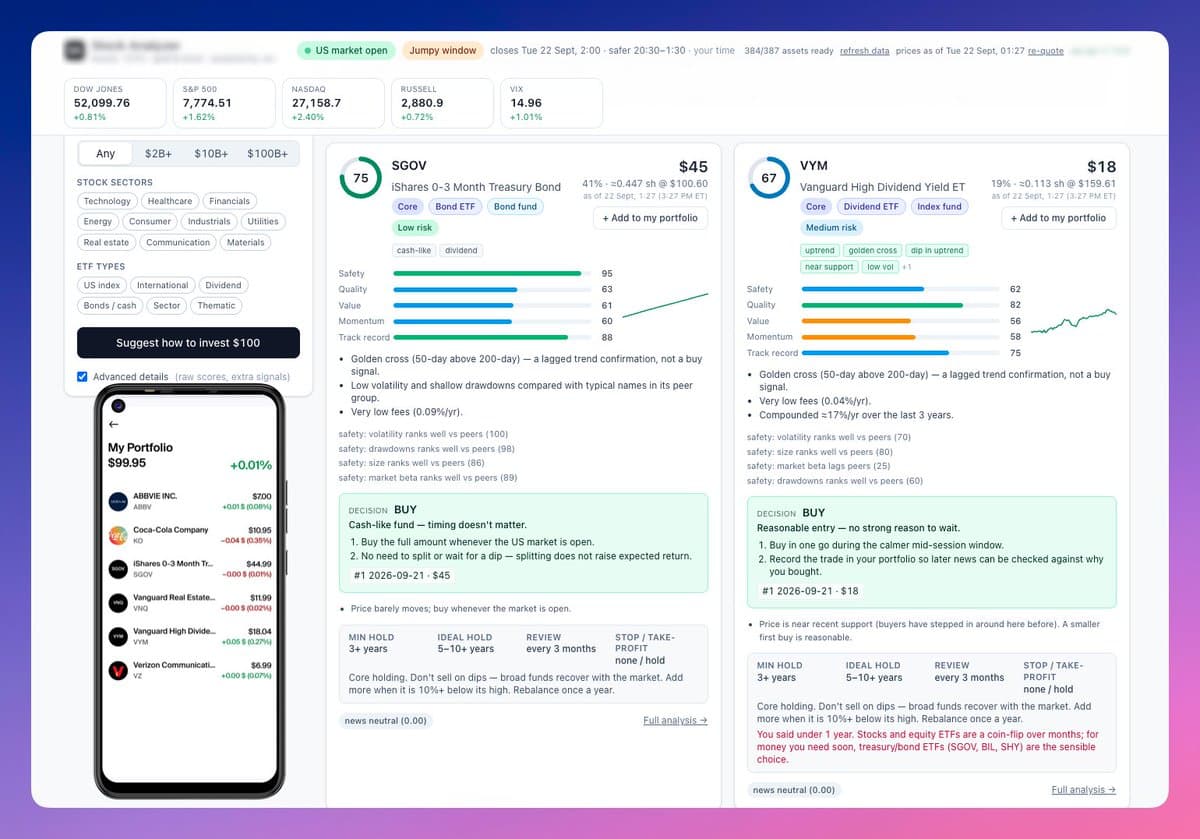
Task: Tap the Verizon logo icon in phone portfolio
Action: pyautogui.click(x=117, y=671)
